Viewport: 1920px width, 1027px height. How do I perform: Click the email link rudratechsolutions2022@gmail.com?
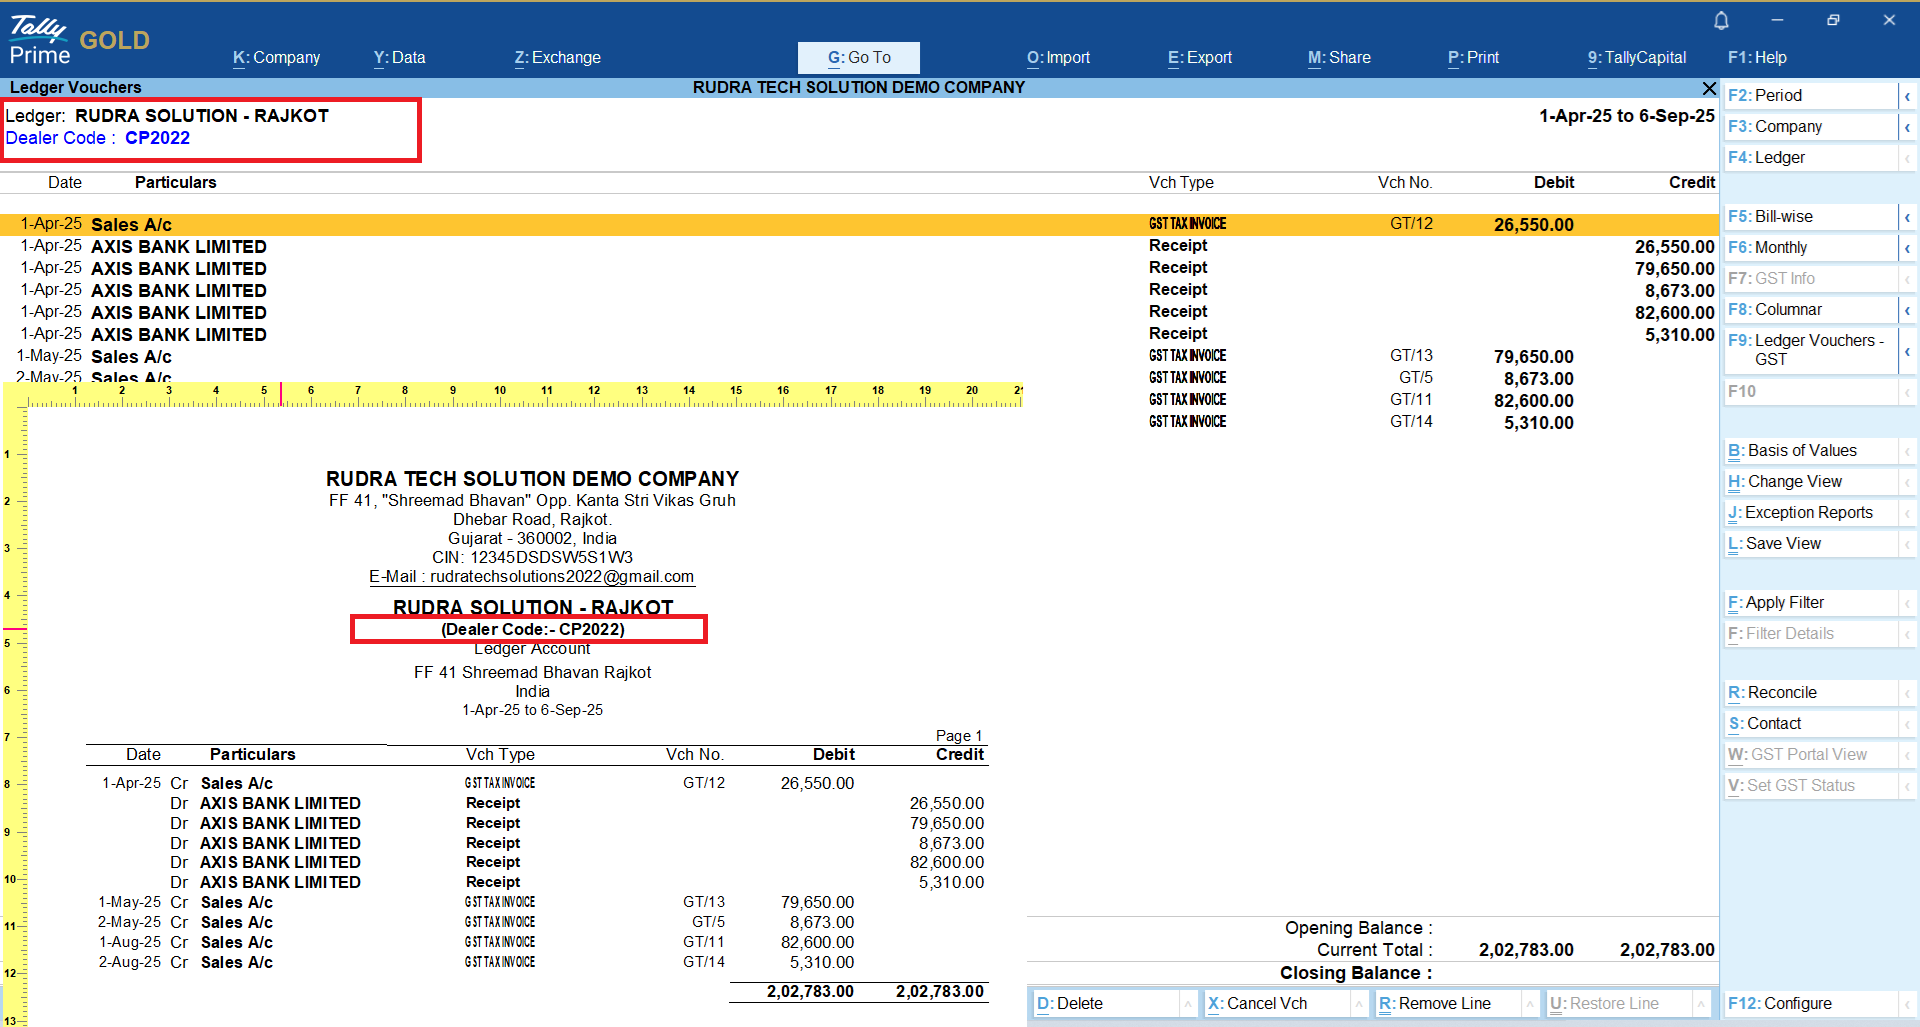(561, 577)
